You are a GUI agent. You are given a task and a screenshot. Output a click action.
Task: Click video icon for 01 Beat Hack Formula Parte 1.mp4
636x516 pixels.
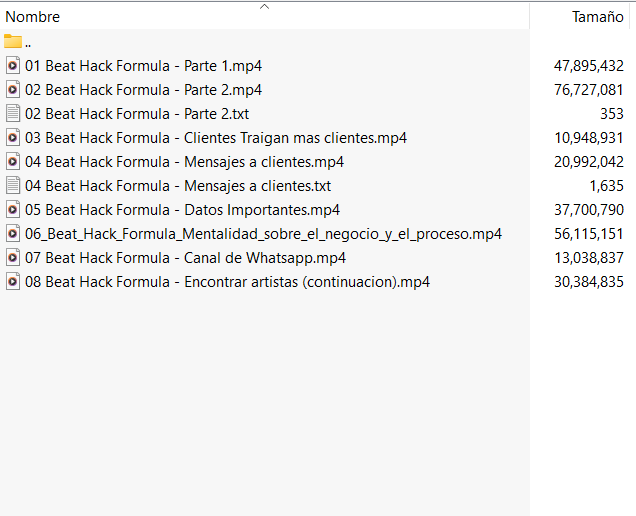(x=13, y=66)
